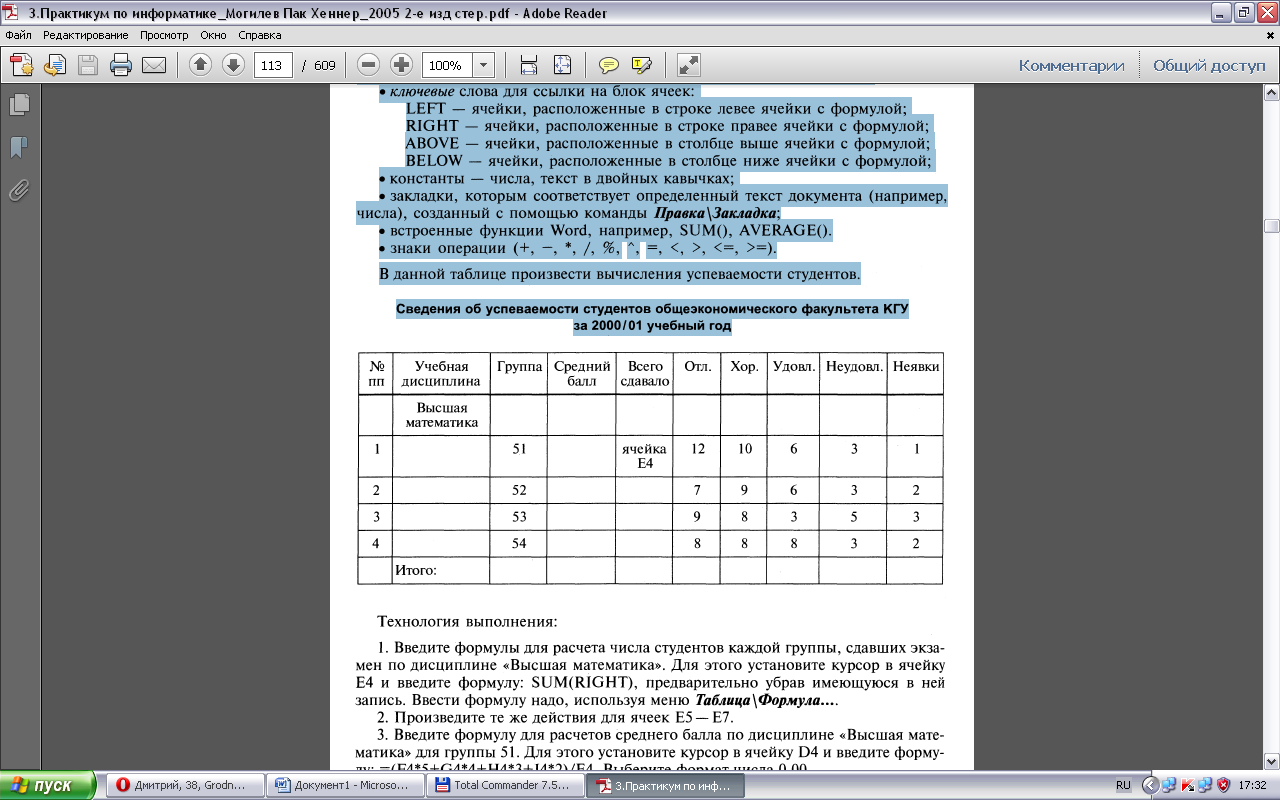Image resolution: width=1280 pixels, height=800 pixels.
Task: Open the zoom level dropdown arrow
Action: [485, 66]
